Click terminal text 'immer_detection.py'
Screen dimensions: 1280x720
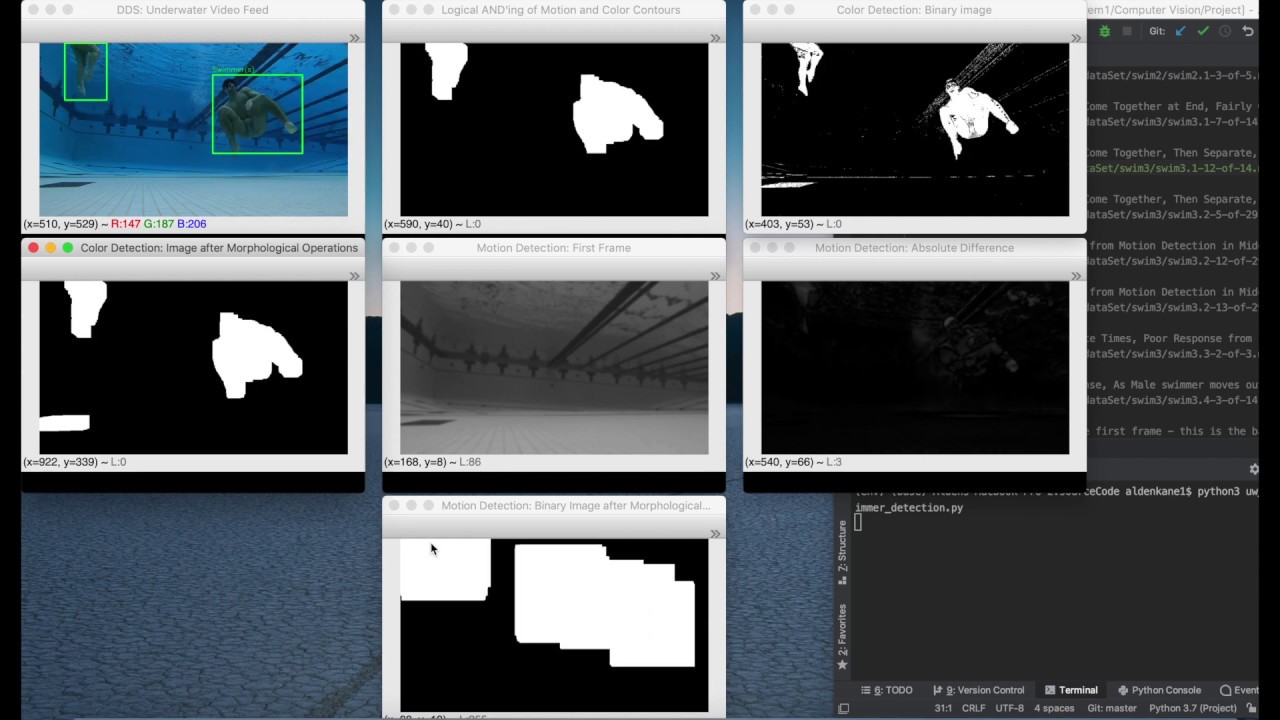[x=909, y=508]
